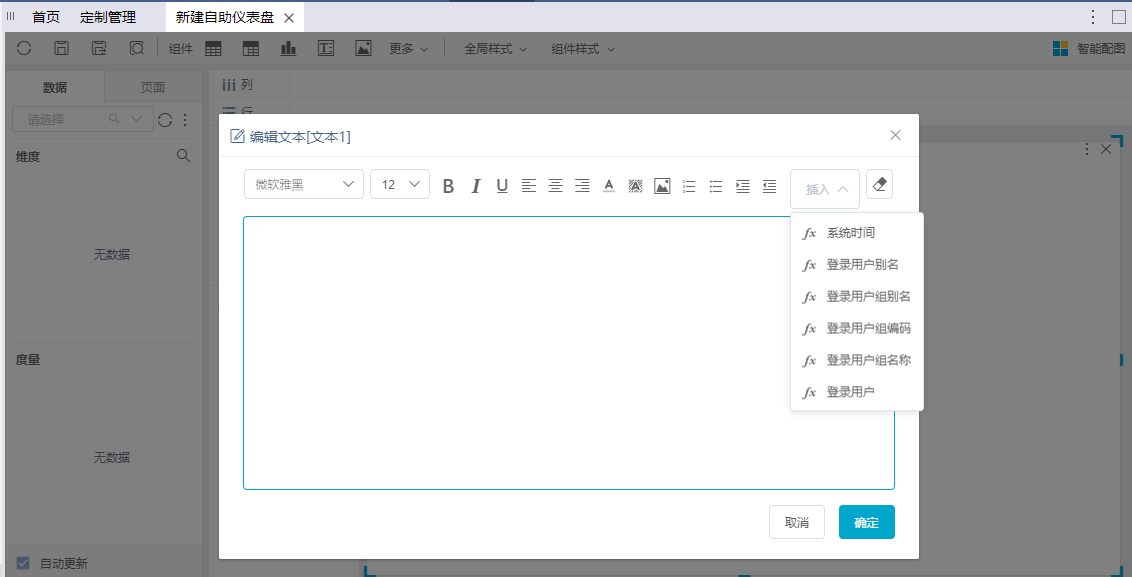
Task: Click the 智能配图 button
Action: (x=1089, y=48)
